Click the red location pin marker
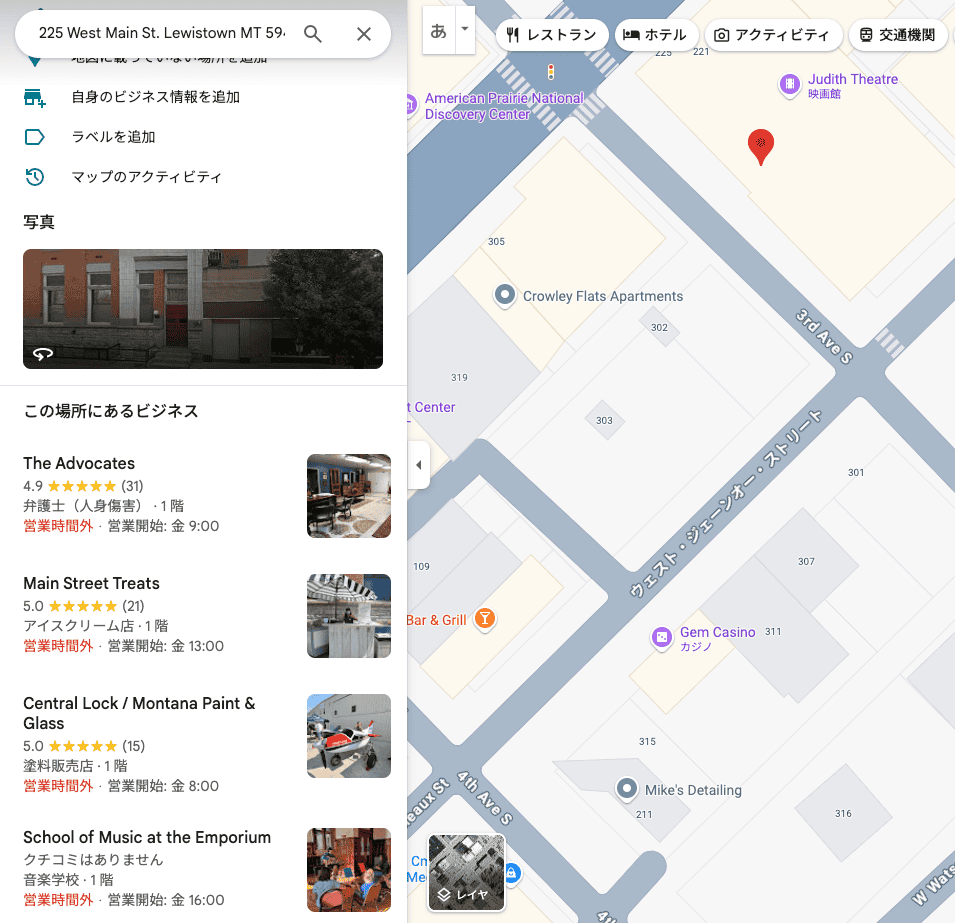This screenshot has height=923, width=955. (761, 146)
